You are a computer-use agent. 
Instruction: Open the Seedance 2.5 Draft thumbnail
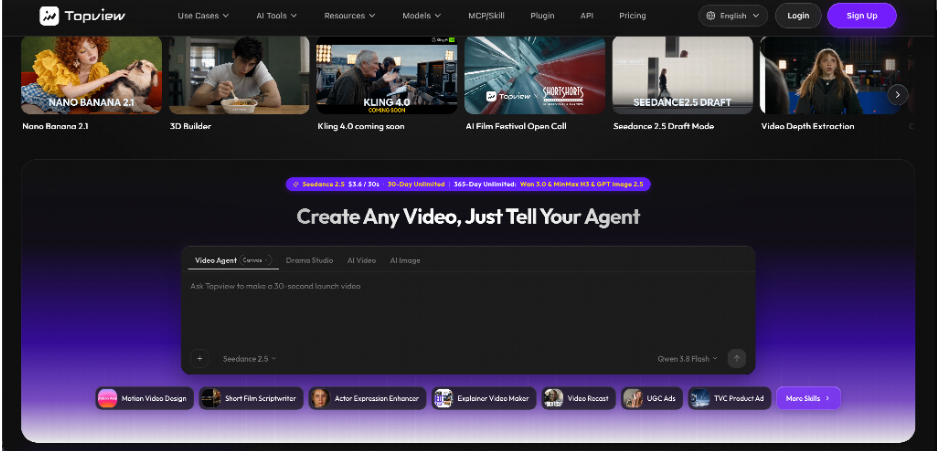click(x=682, y=75)
